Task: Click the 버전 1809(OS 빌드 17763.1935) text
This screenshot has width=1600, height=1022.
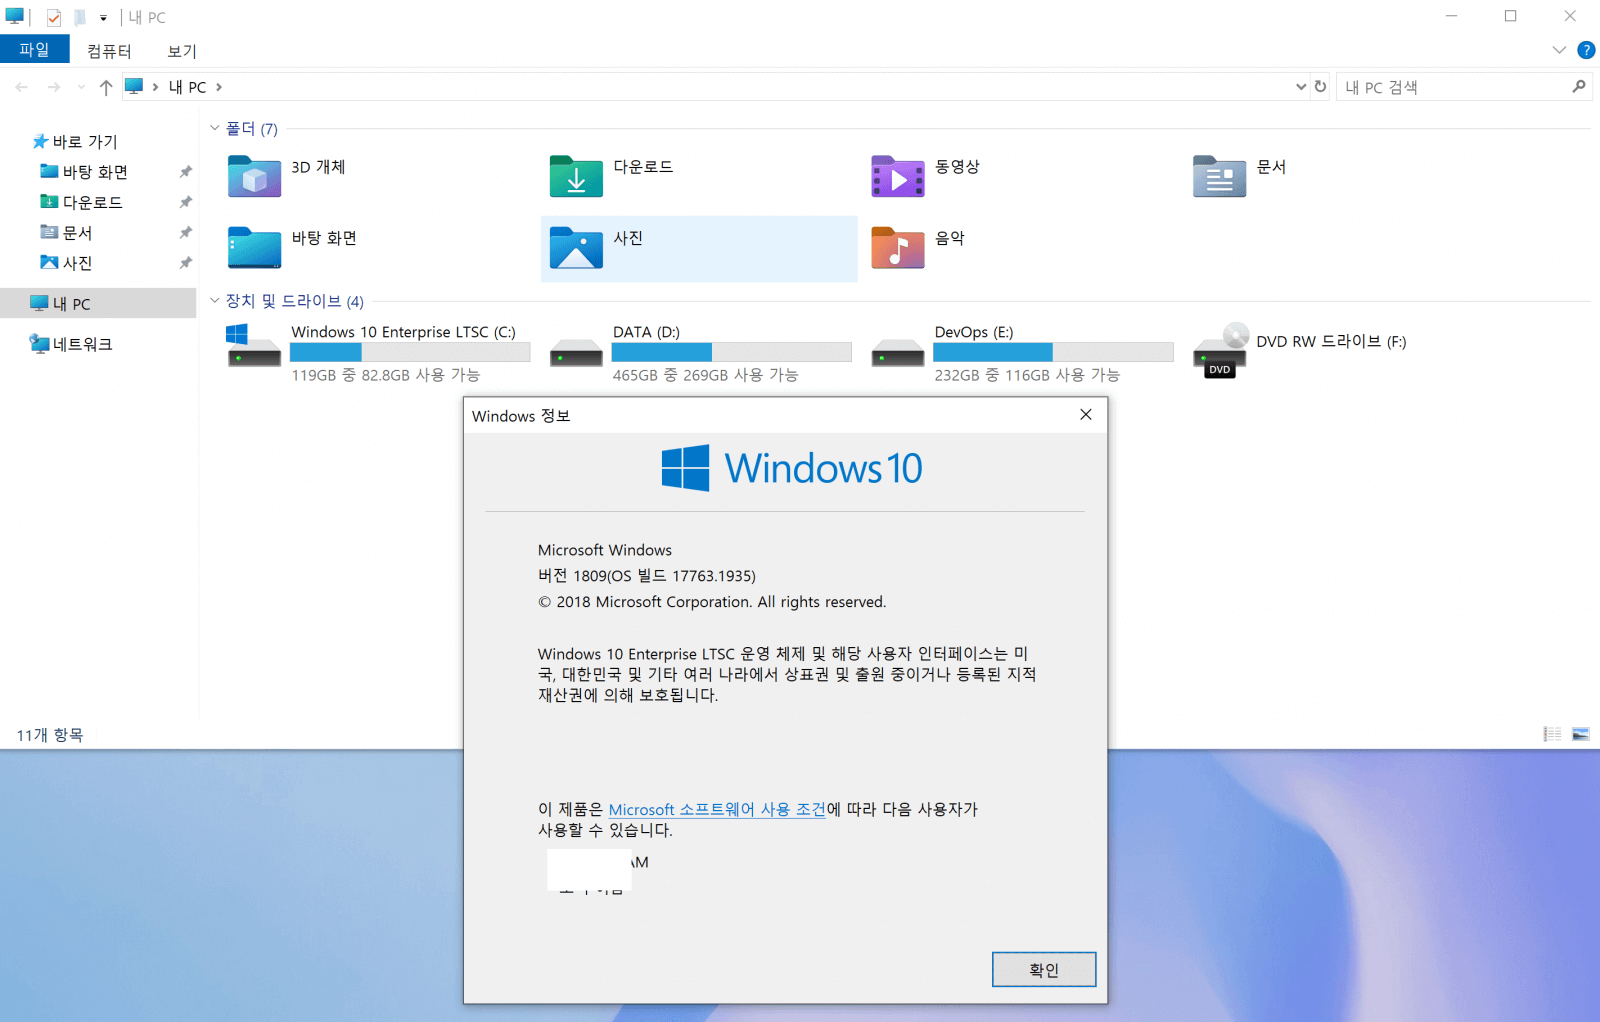Action: [x=647, y=576]
